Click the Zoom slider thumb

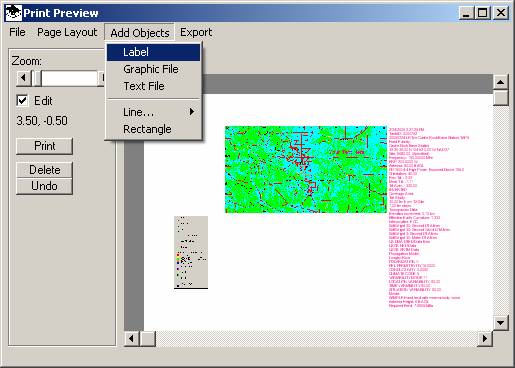coord(37,78)
